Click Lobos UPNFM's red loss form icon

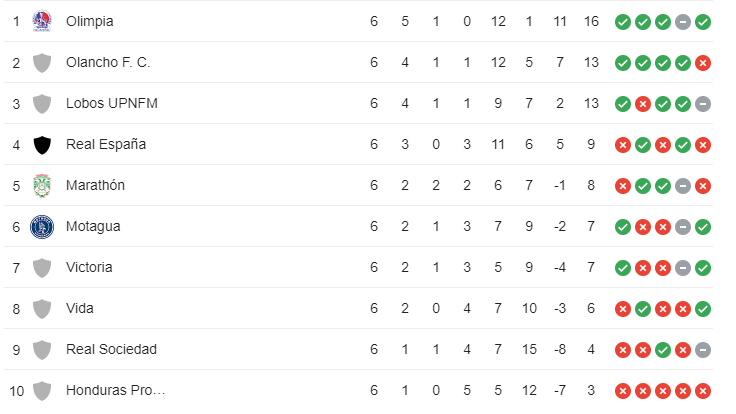643,104
